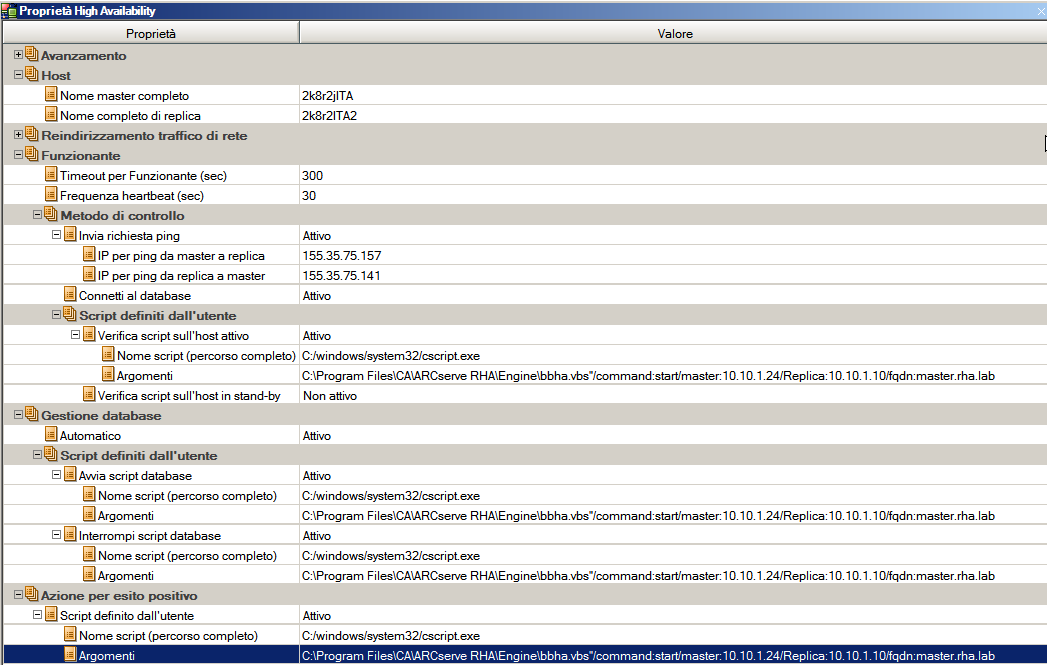This screenshot has width=1047, height=665.
Task: Click the Script definito dall'utente icon
Action: [x=51, y=615]
